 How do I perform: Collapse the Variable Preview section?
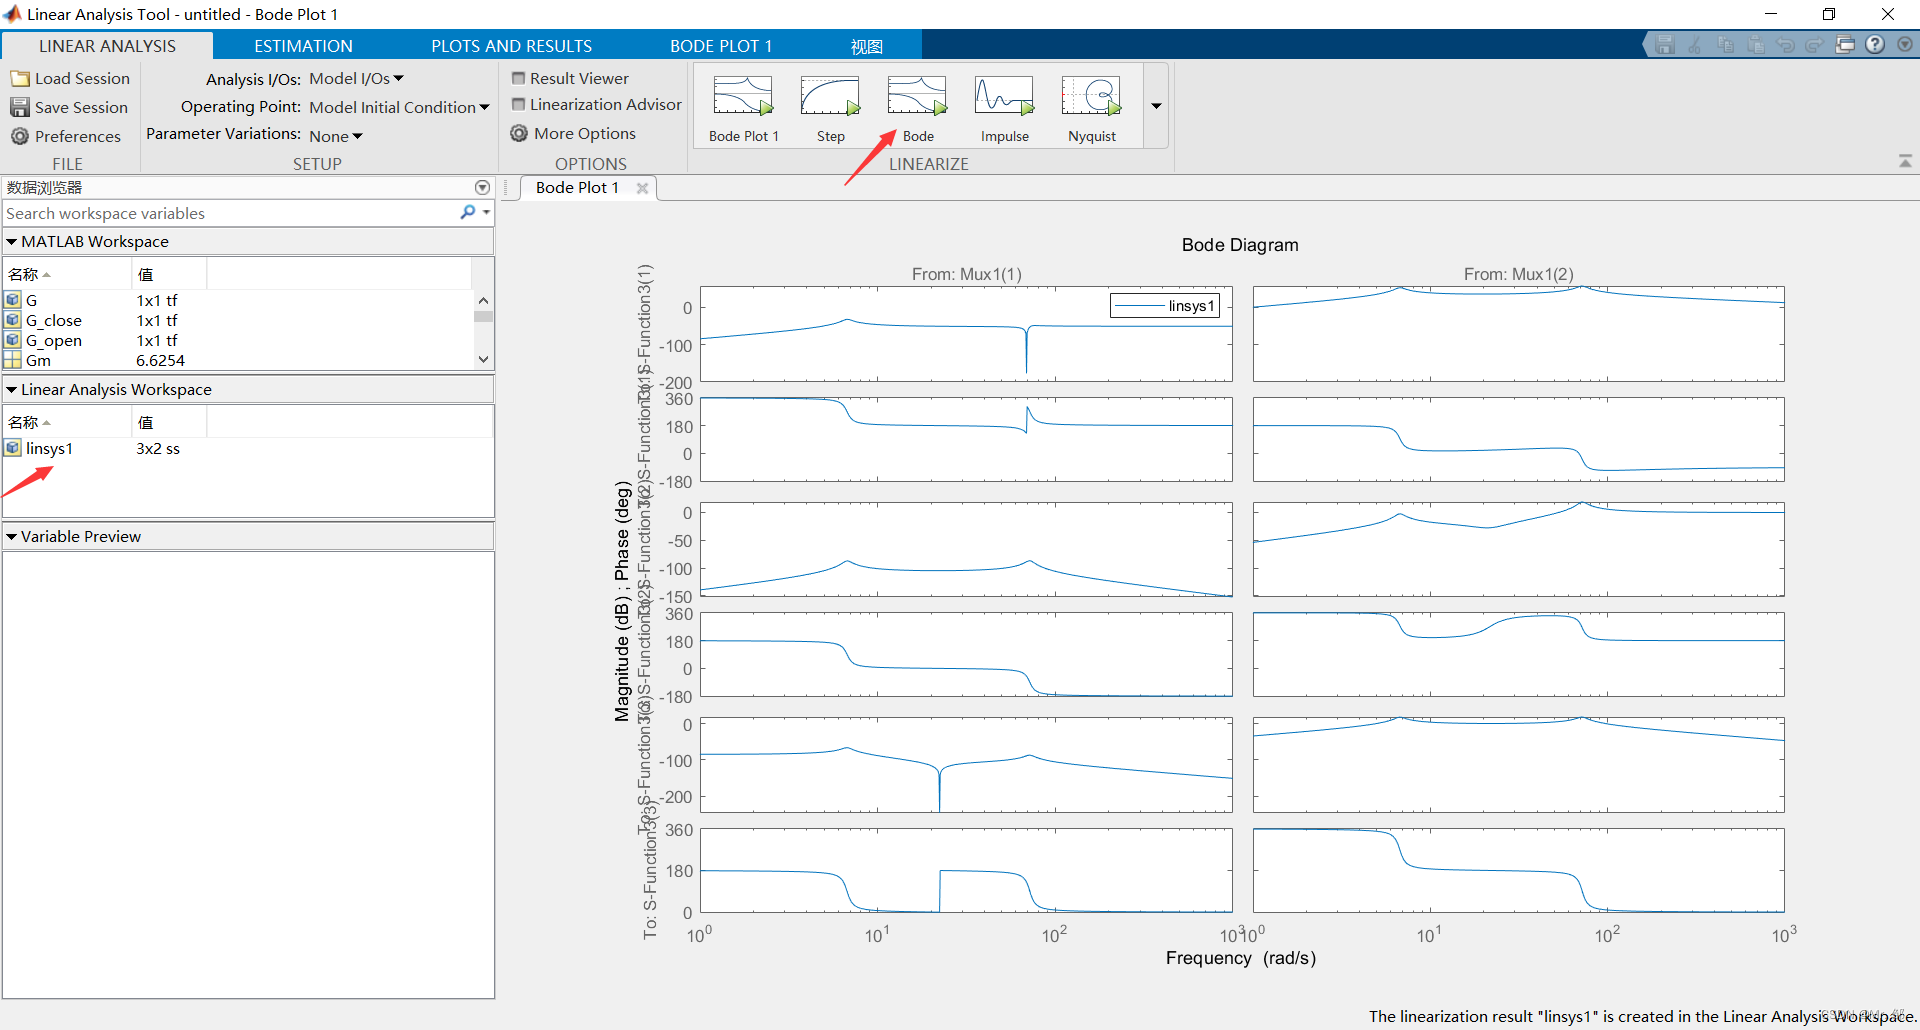tap(12, 536)
